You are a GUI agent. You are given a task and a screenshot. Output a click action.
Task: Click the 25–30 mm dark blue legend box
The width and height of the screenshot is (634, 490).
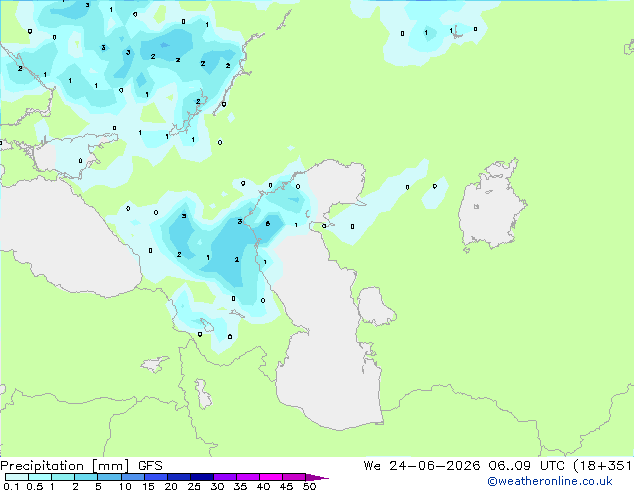(202, 477)
